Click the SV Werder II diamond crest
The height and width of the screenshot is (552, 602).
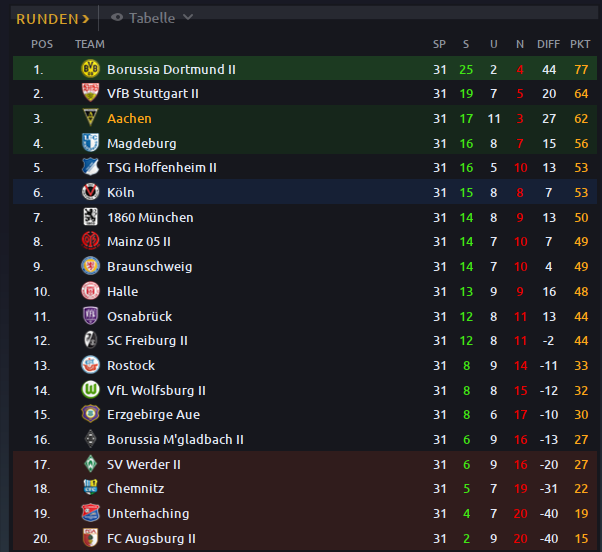coord(91,464)
